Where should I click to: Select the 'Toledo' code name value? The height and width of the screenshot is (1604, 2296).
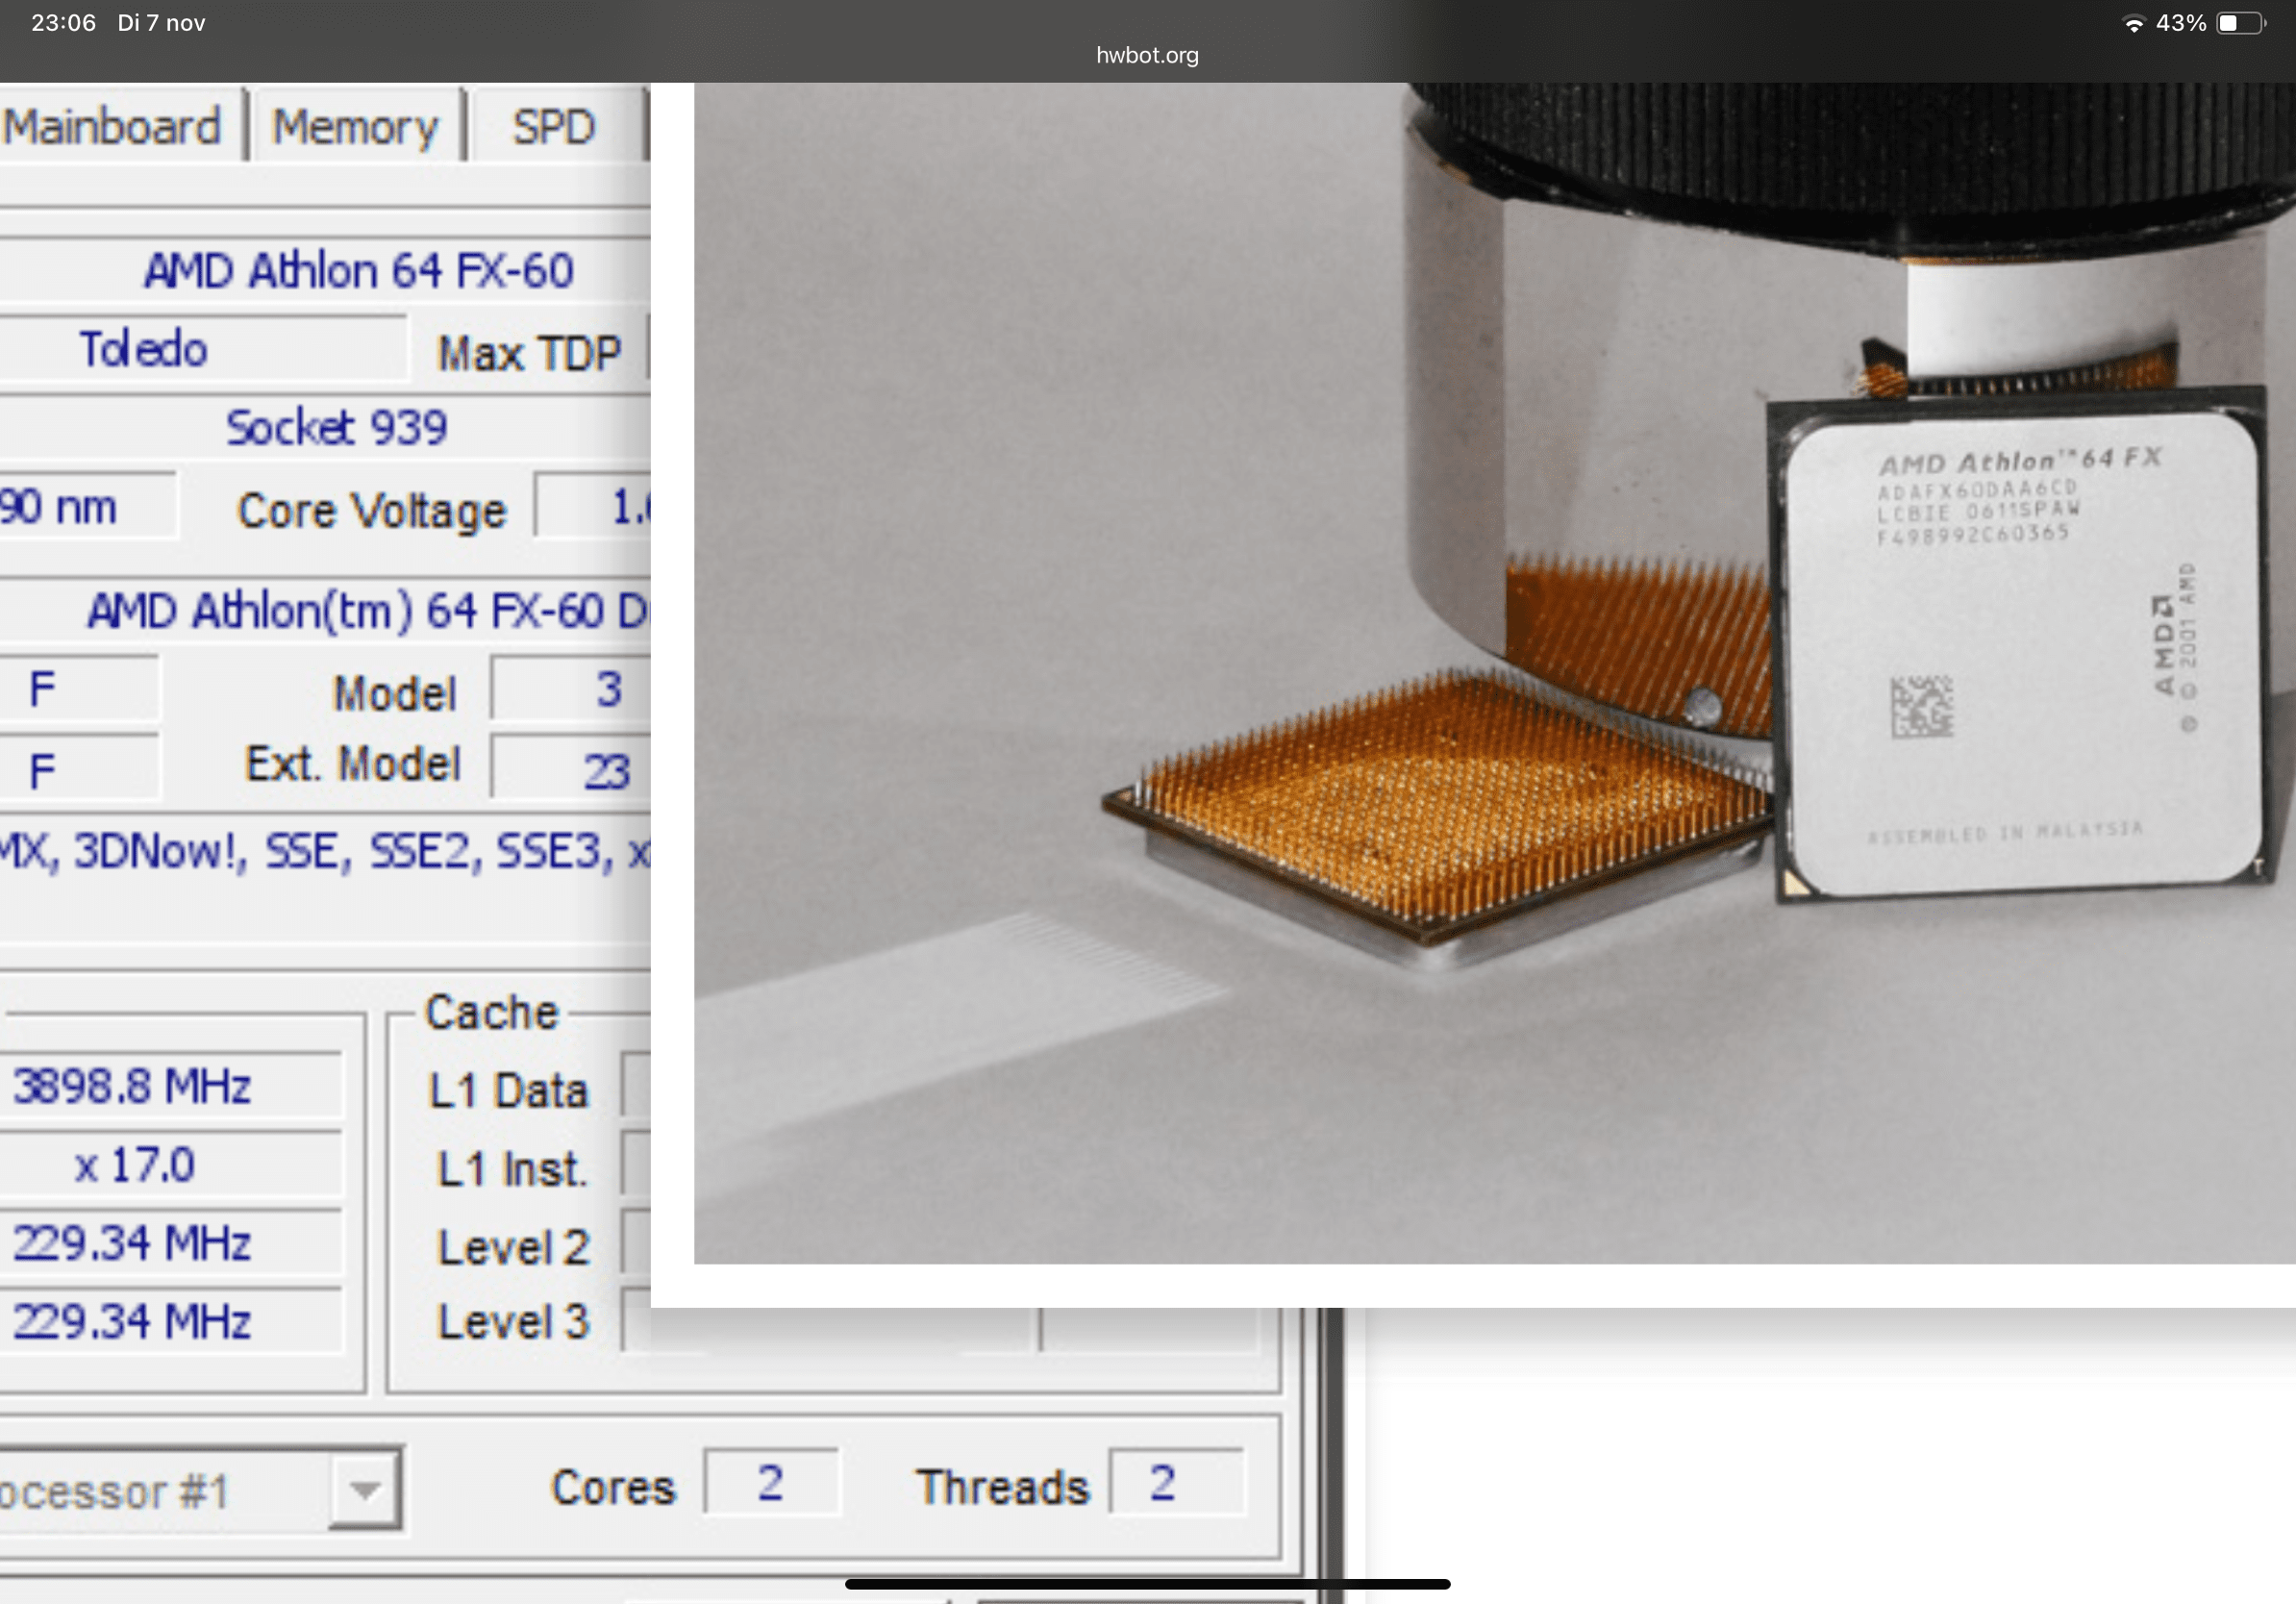(143, 349)
